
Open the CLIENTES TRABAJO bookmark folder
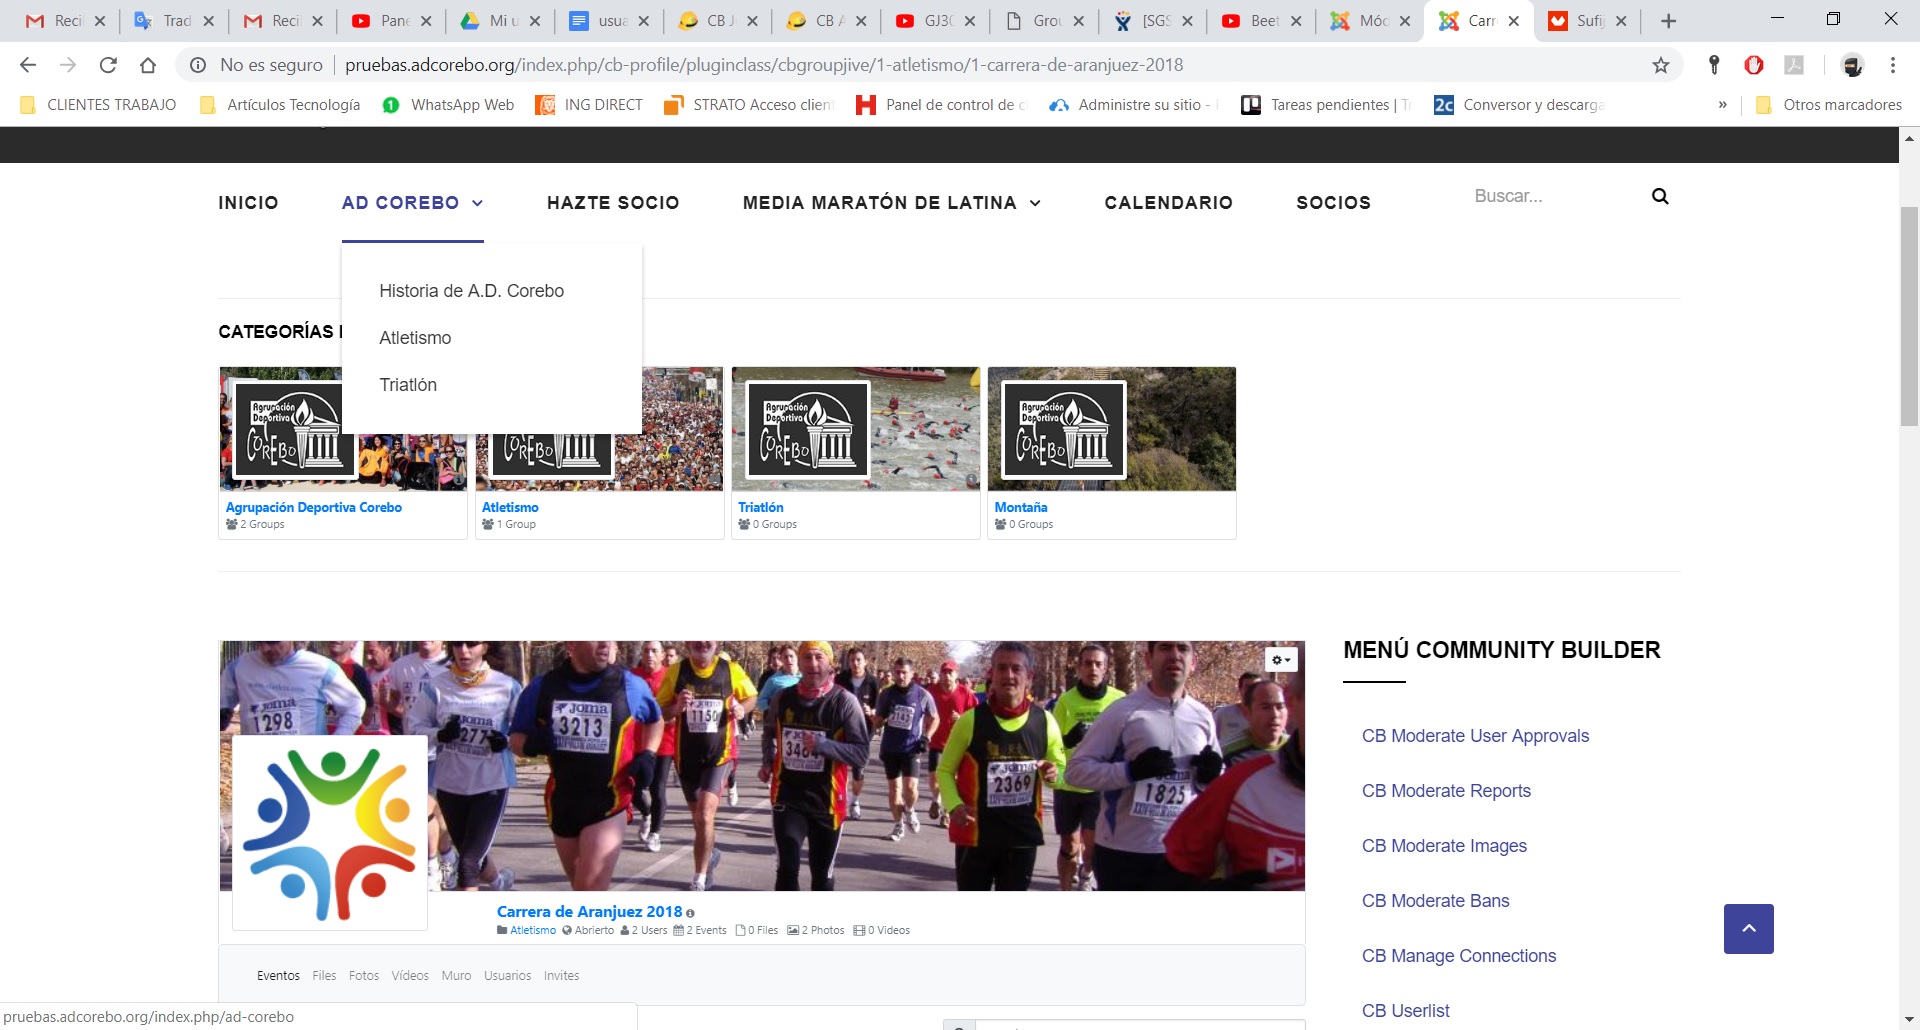click(98, 105)
